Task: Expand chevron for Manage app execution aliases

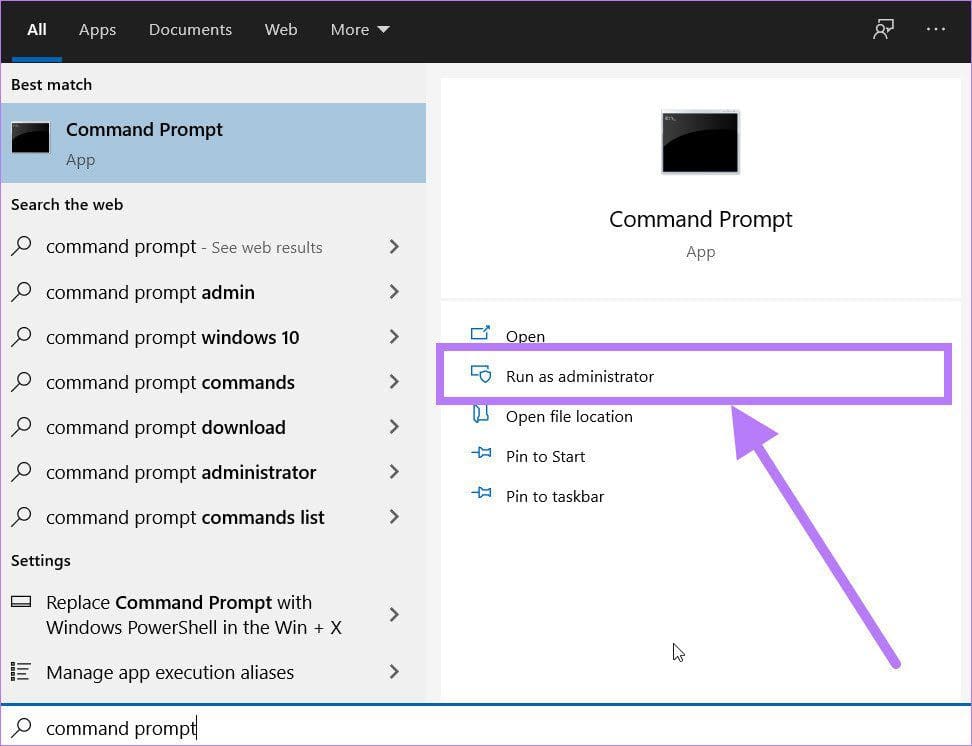Action: click(394, 672)
